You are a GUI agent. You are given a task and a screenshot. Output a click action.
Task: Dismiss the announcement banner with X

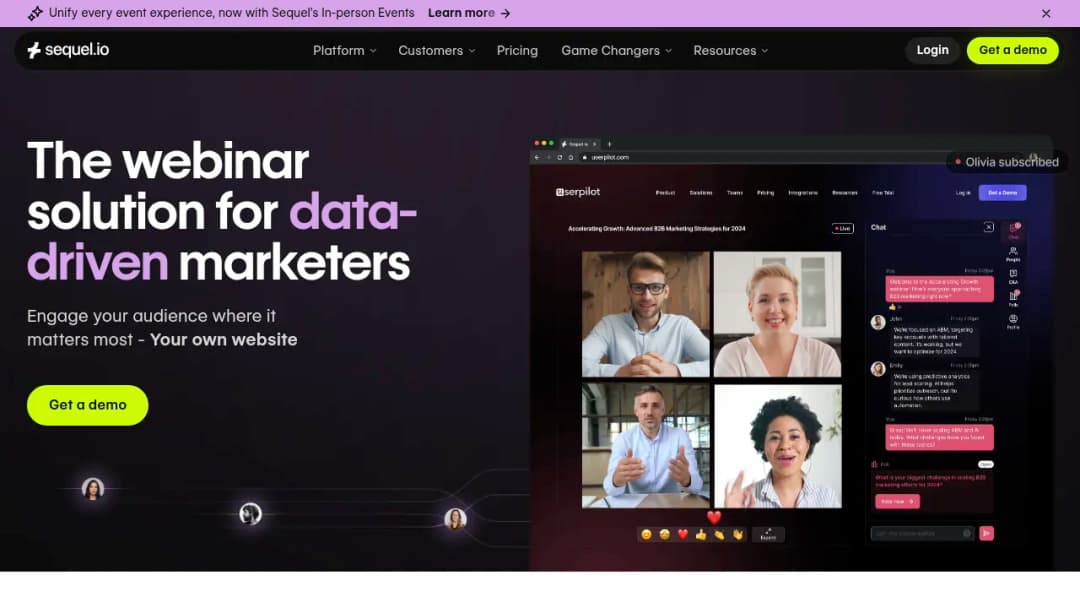pos(1046,13)
